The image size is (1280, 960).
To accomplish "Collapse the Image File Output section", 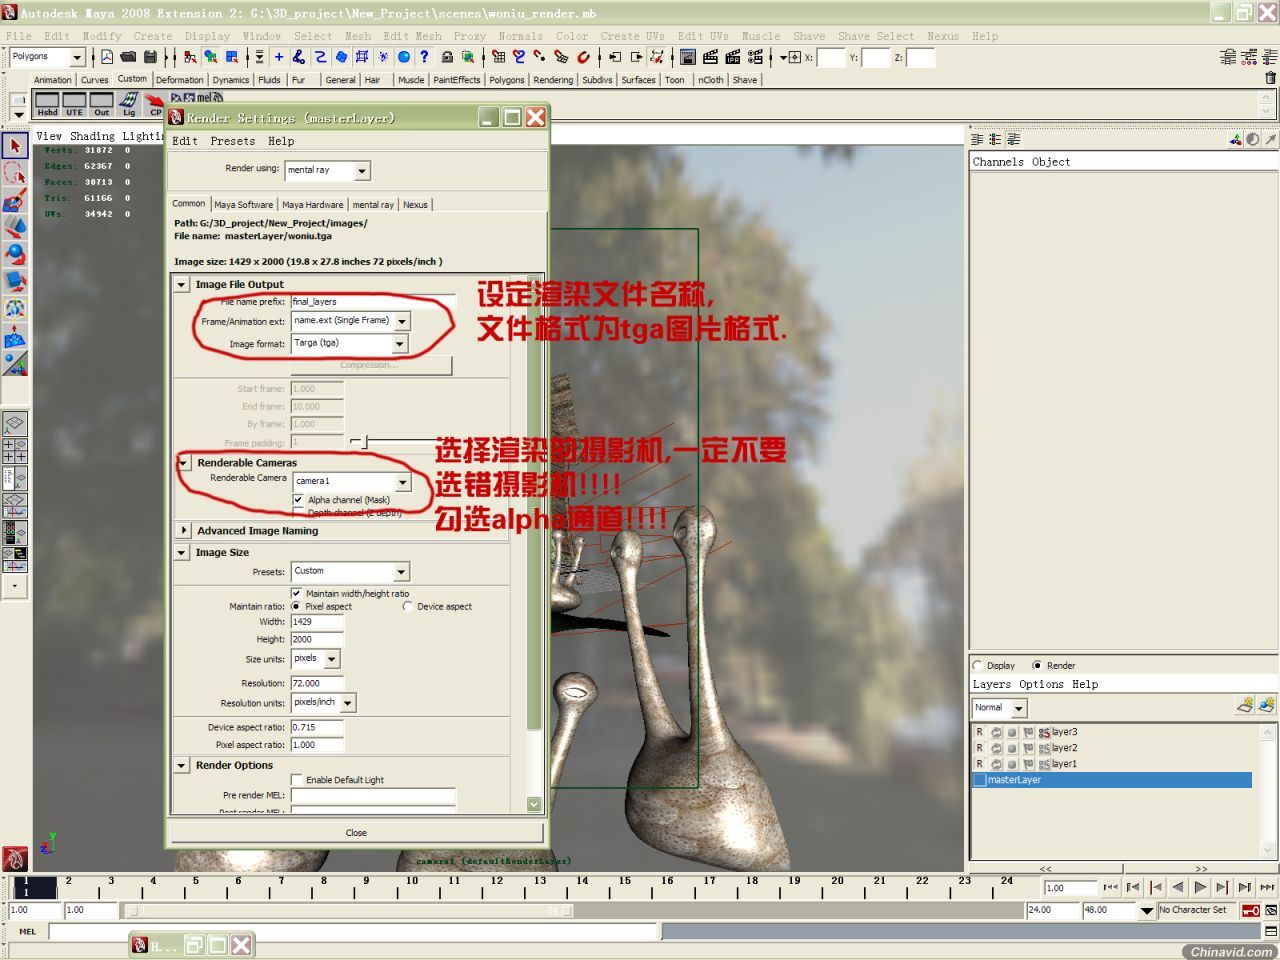I will (x=182, y=285).
